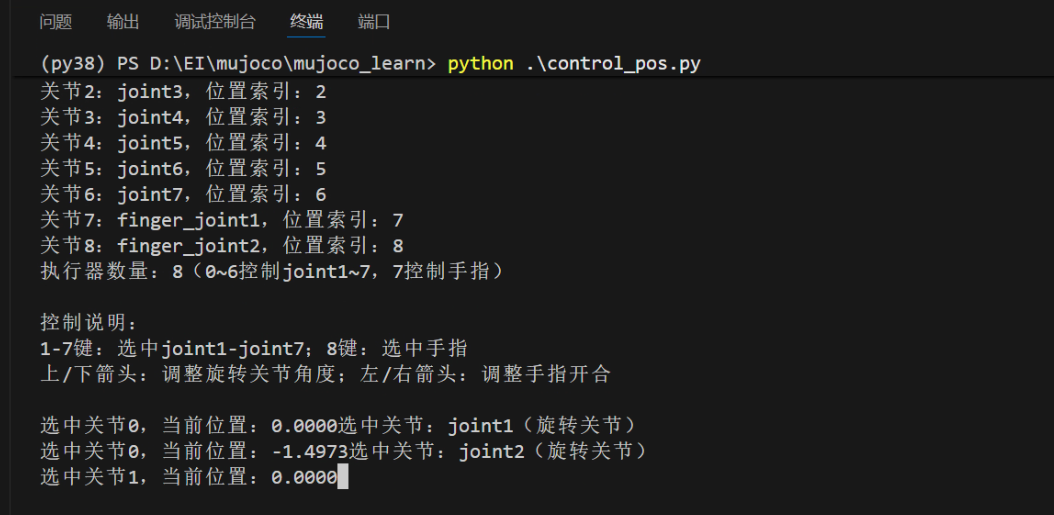Switch to the 问题 tab
Viewport: 1054px width, 515px height.
[56, 22]
